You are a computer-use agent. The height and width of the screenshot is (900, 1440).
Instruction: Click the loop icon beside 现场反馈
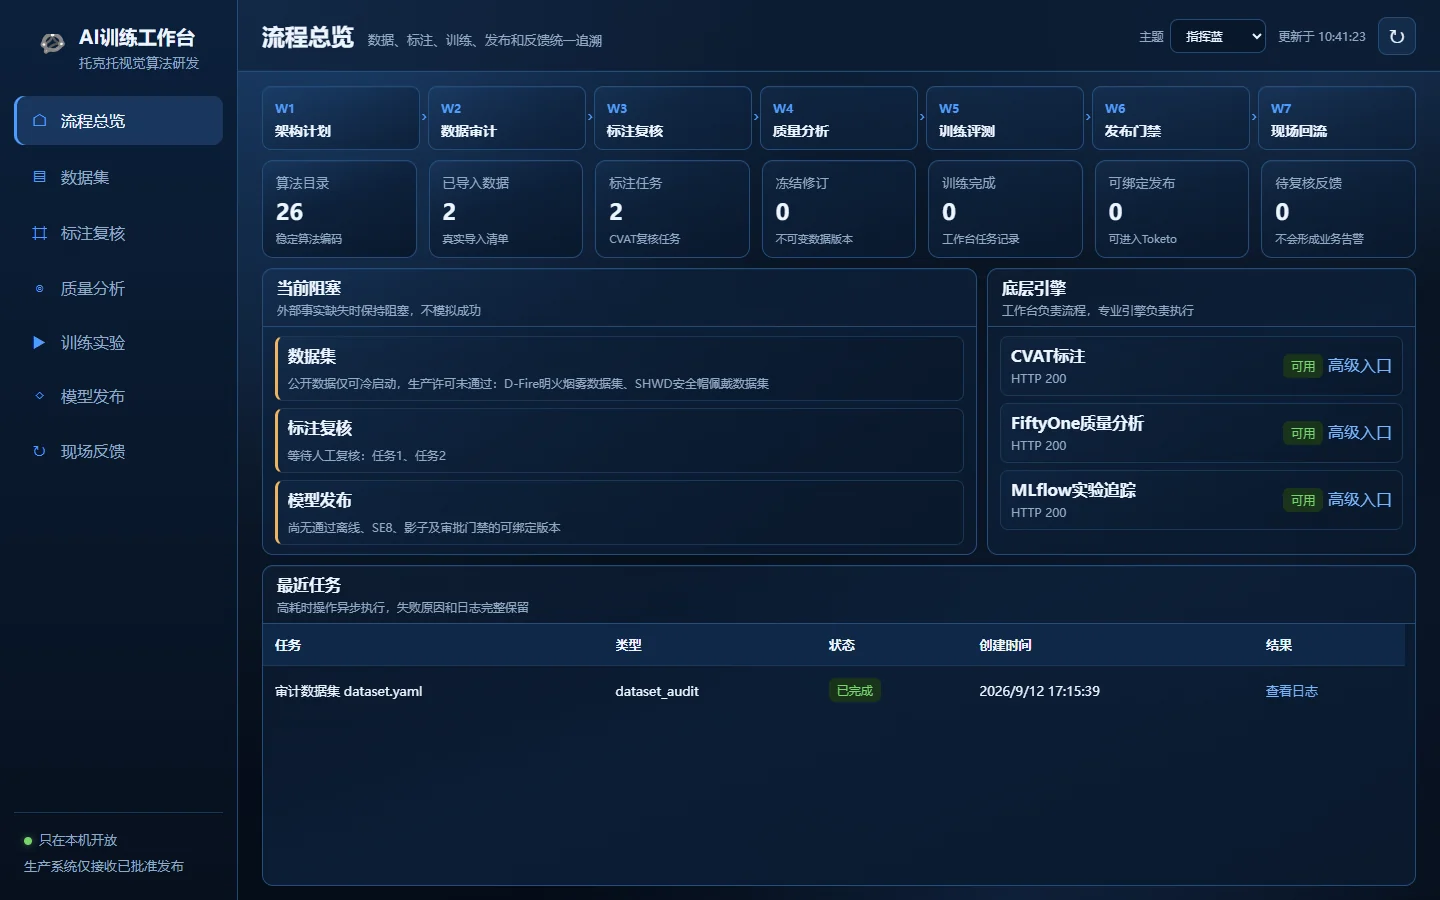pyautogui.click(x=40, y=451)
